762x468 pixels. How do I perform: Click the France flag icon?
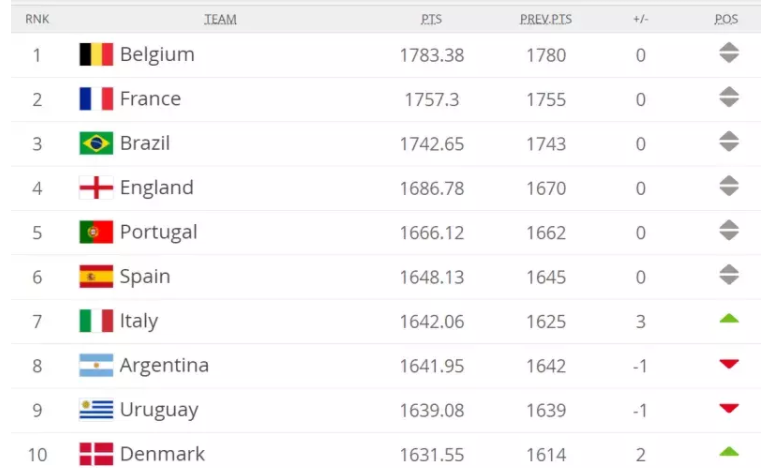point(96,99)
